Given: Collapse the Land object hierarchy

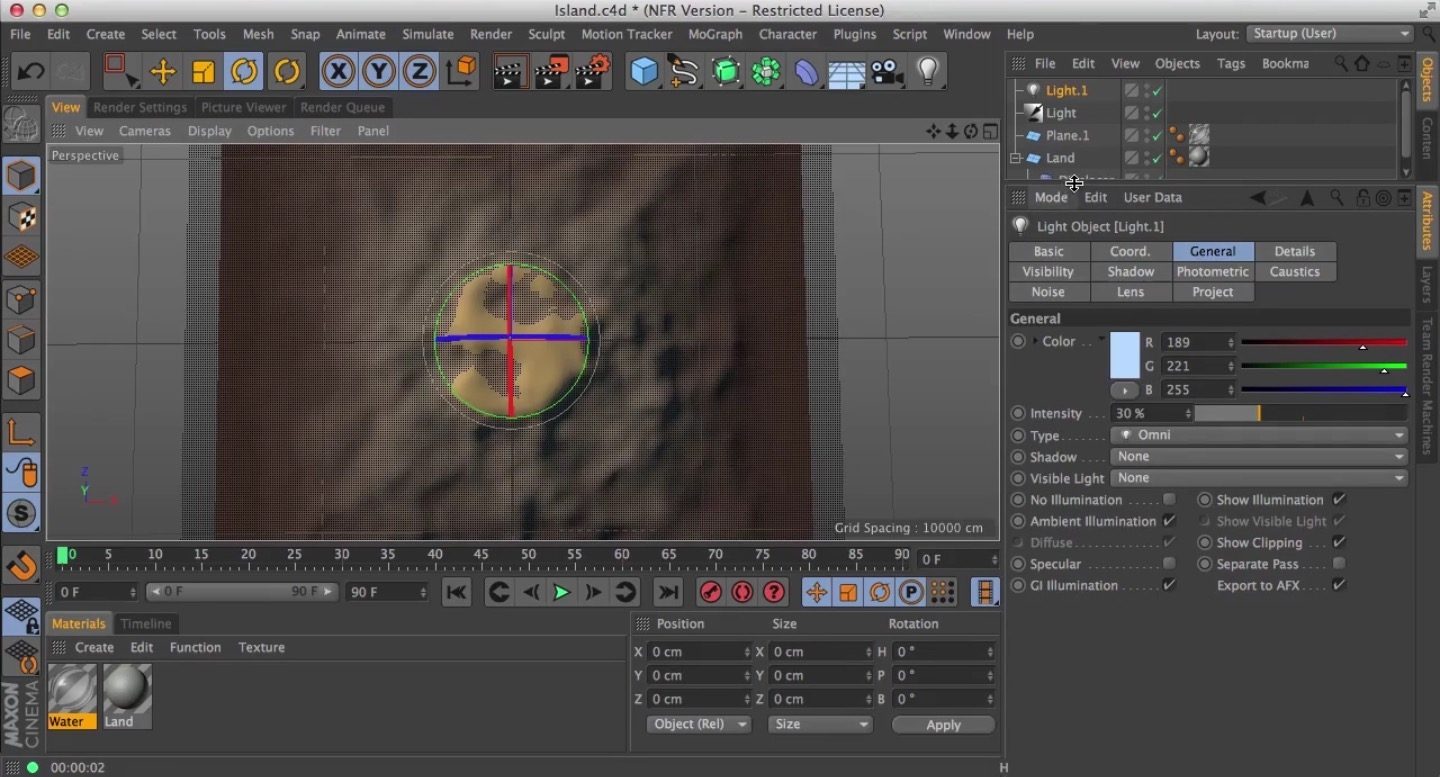Looking at the screenshot, I should [1016, 158].
